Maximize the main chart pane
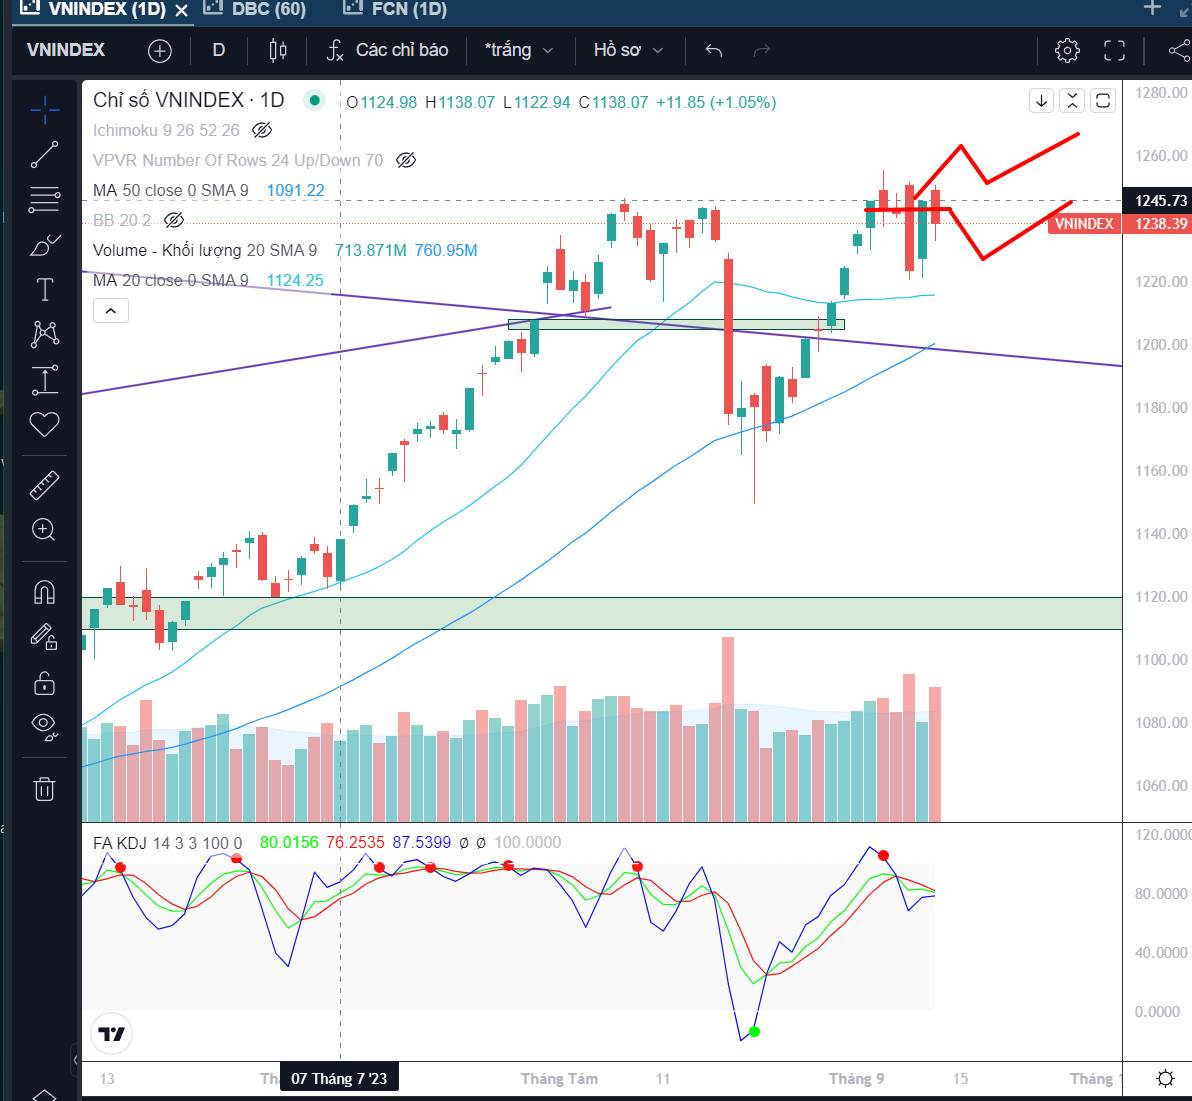 click(x=1103, y=100)
